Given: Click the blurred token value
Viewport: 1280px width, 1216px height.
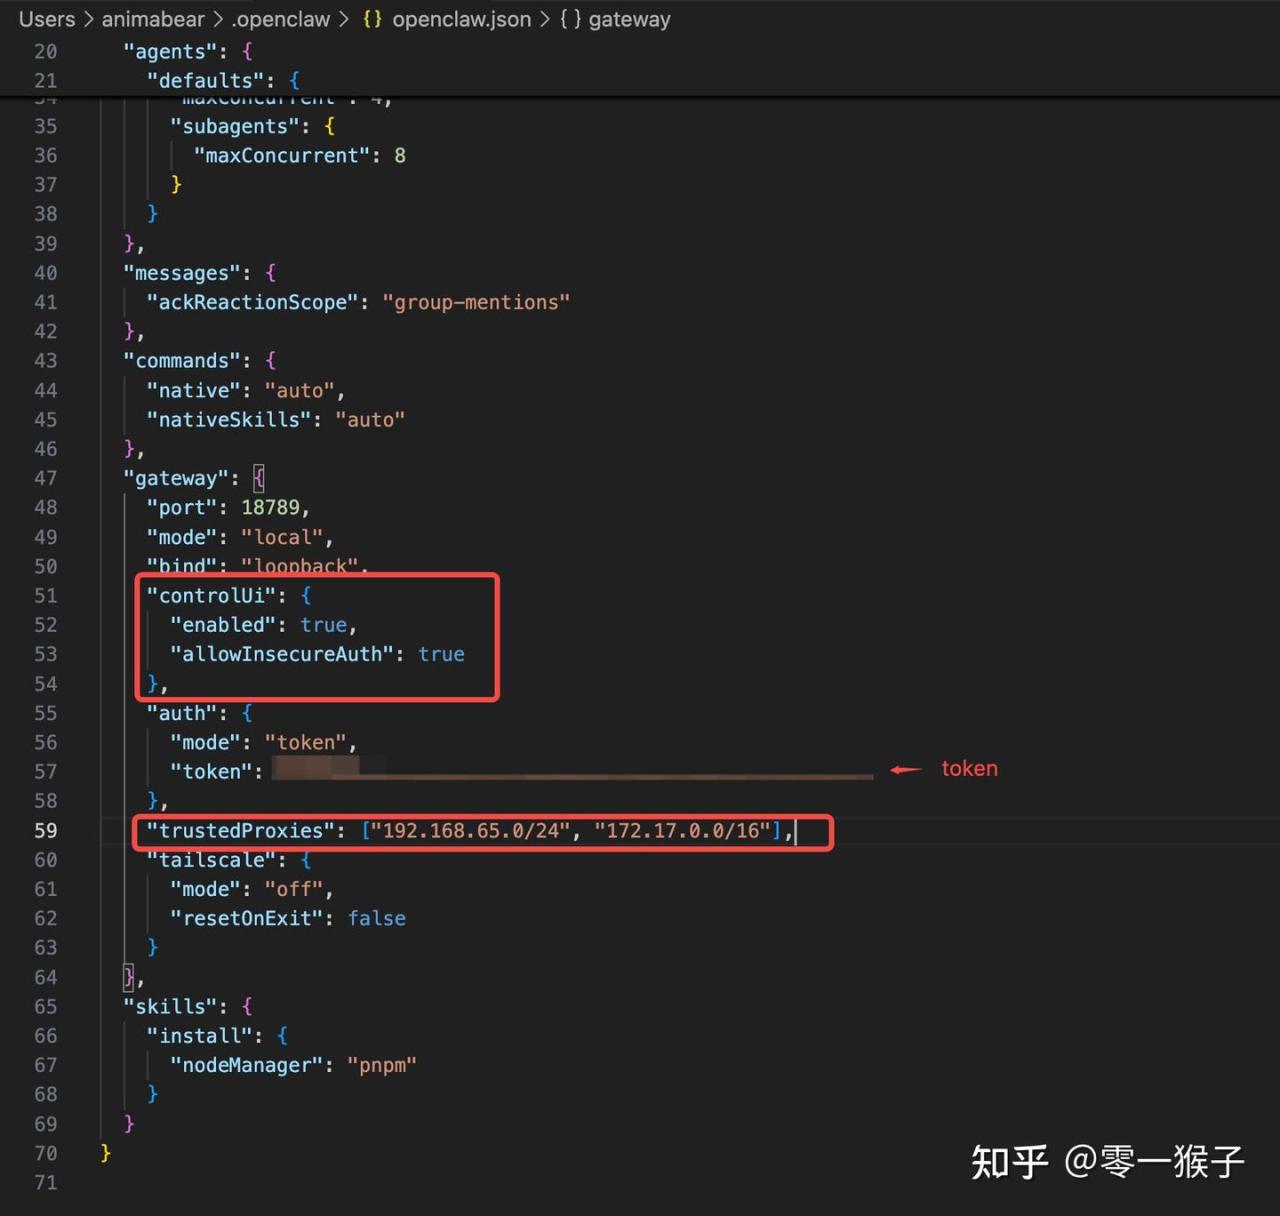Looking at the screenshot, I should tap(570, 771).
